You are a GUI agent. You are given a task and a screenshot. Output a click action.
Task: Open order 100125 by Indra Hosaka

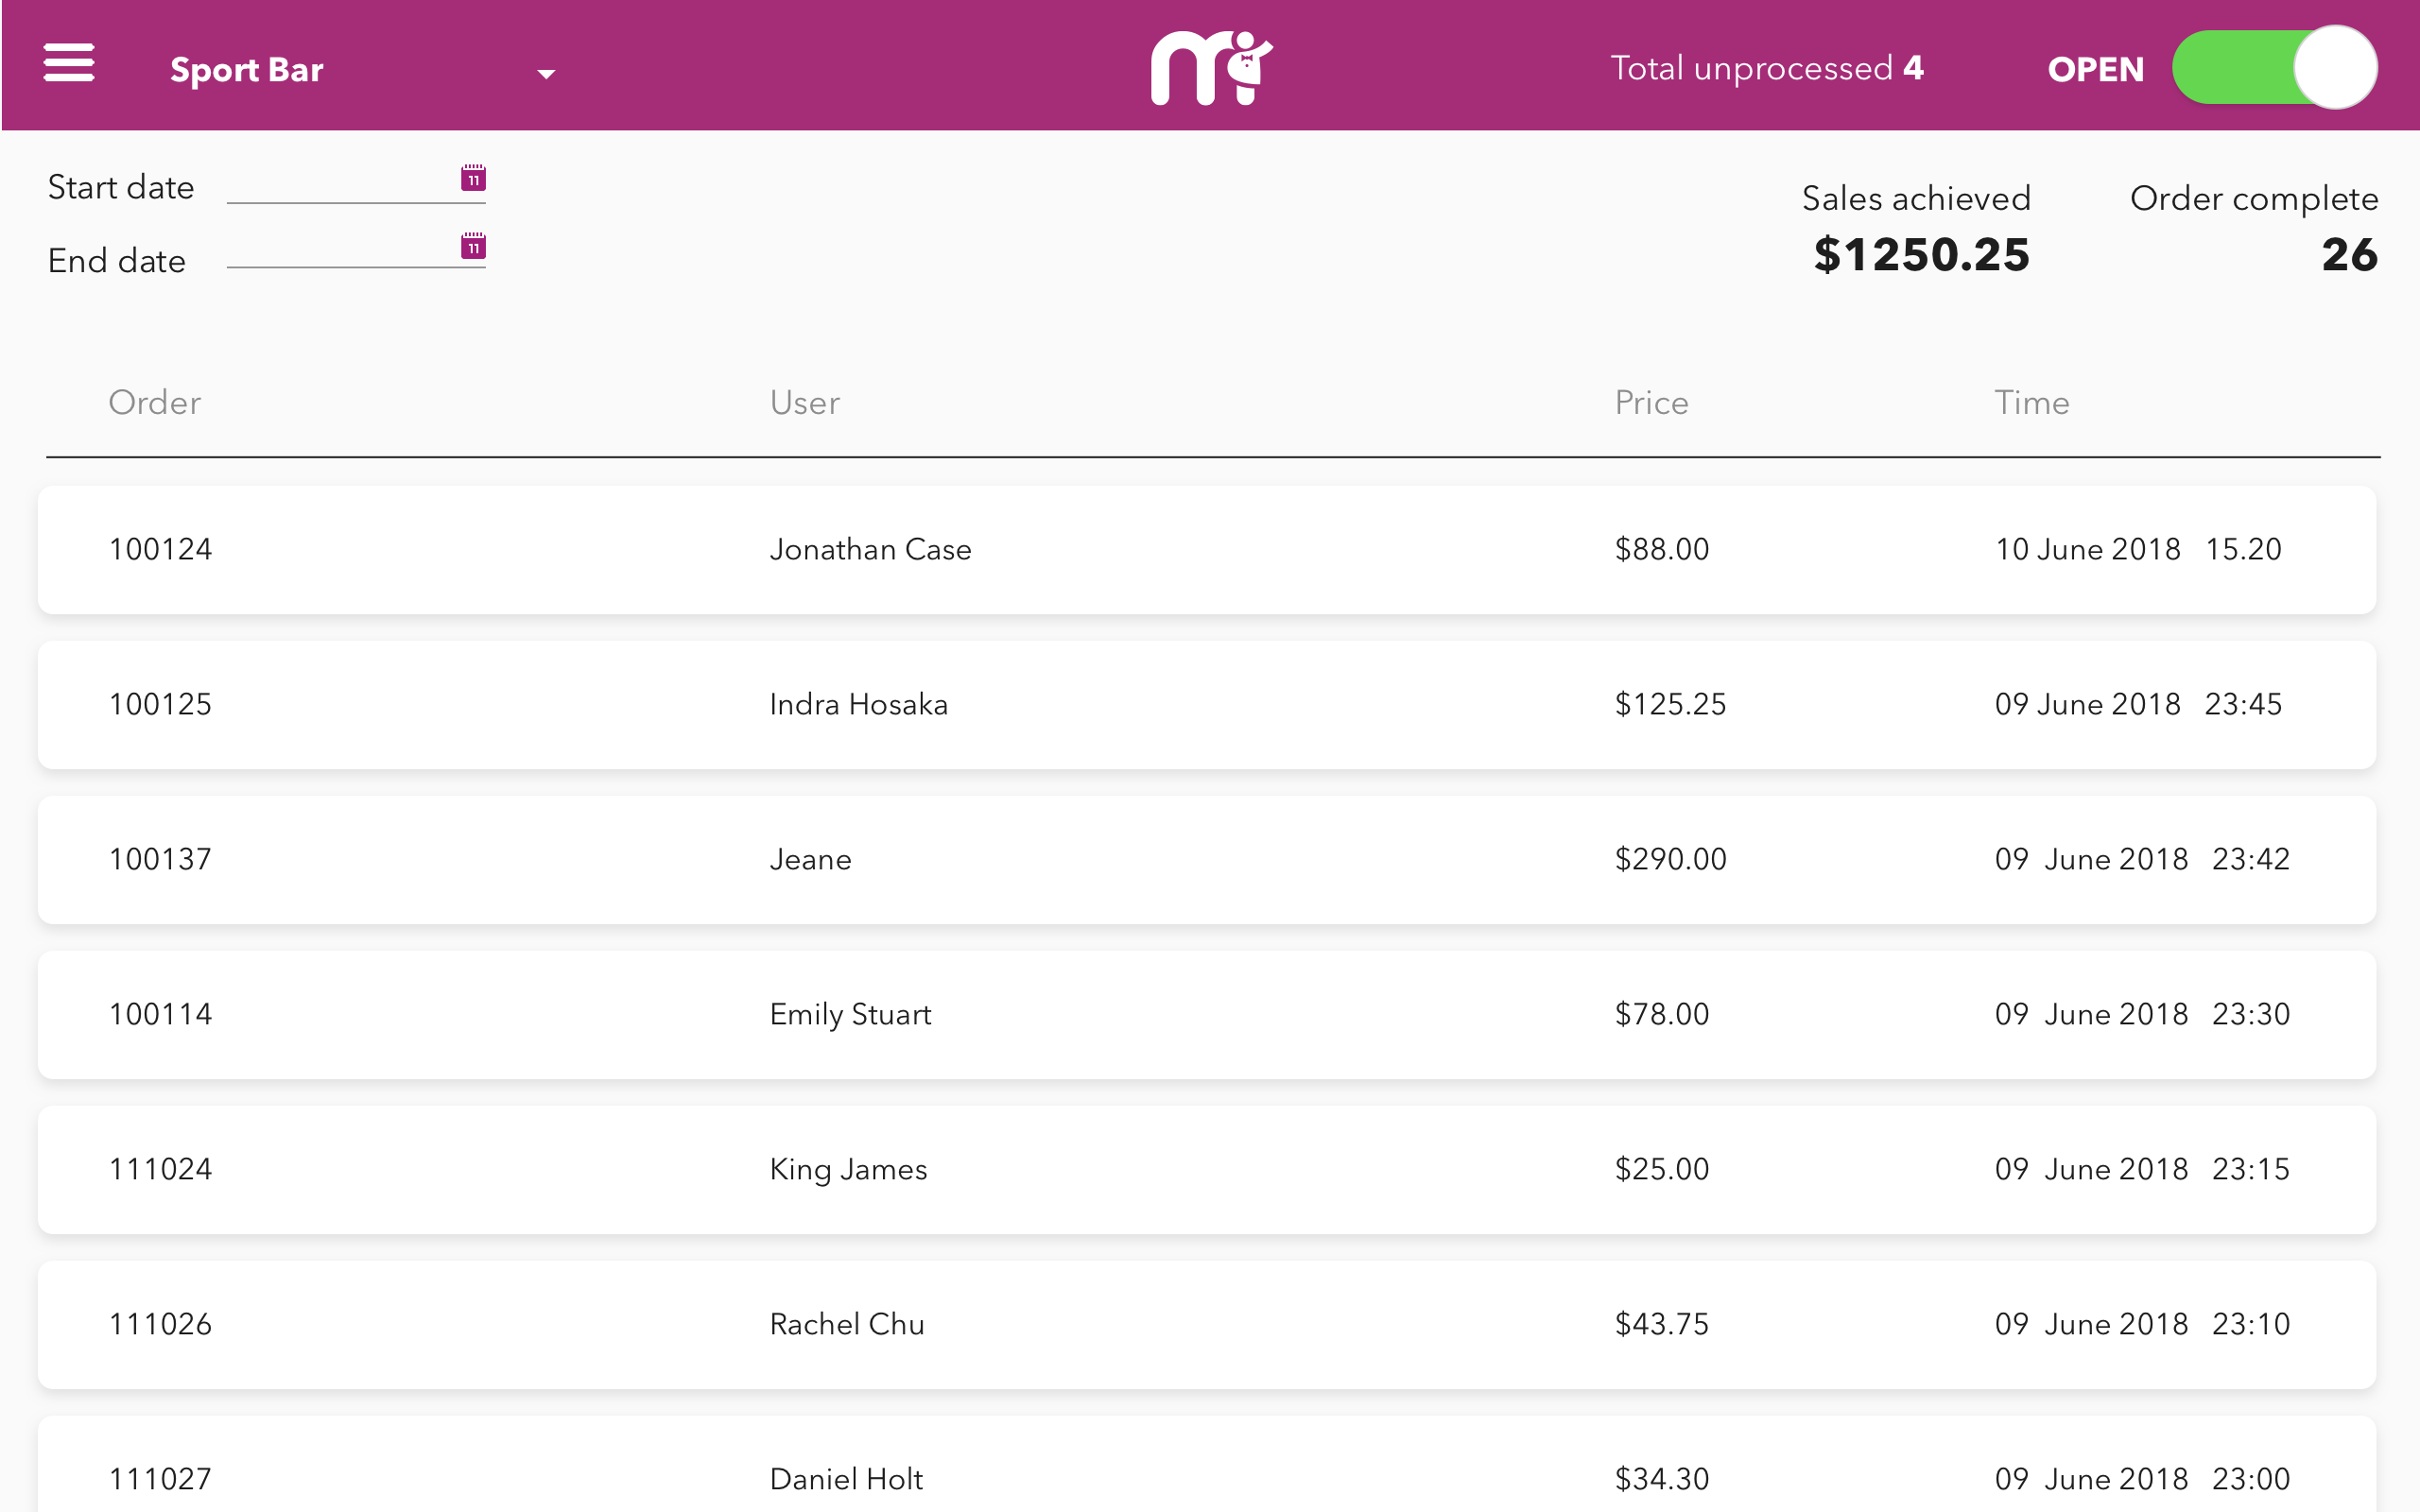[x=1206, y=705]
